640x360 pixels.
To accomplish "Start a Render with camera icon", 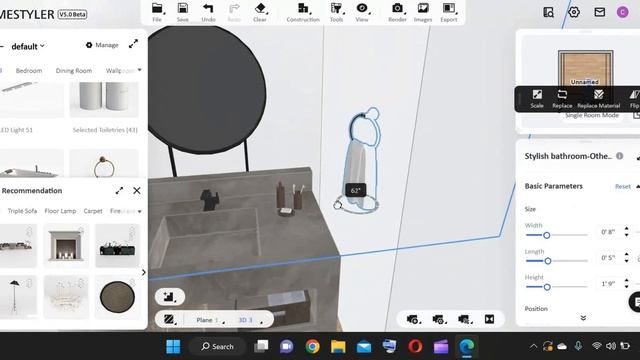I will [x=397, y=8].
